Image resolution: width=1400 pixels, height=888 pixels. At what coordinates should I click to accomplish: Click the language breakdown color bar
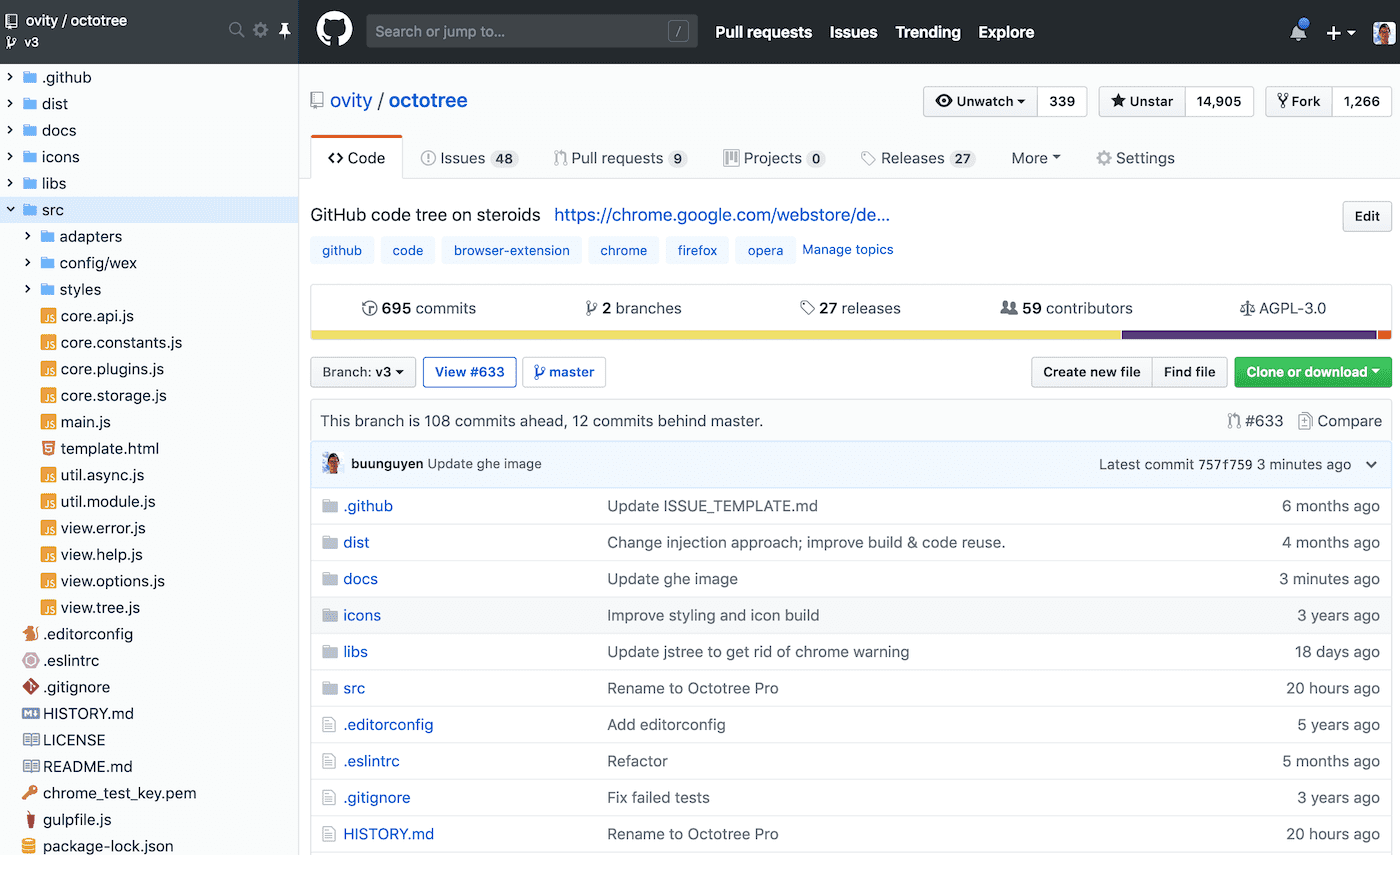tap(850, 335)
